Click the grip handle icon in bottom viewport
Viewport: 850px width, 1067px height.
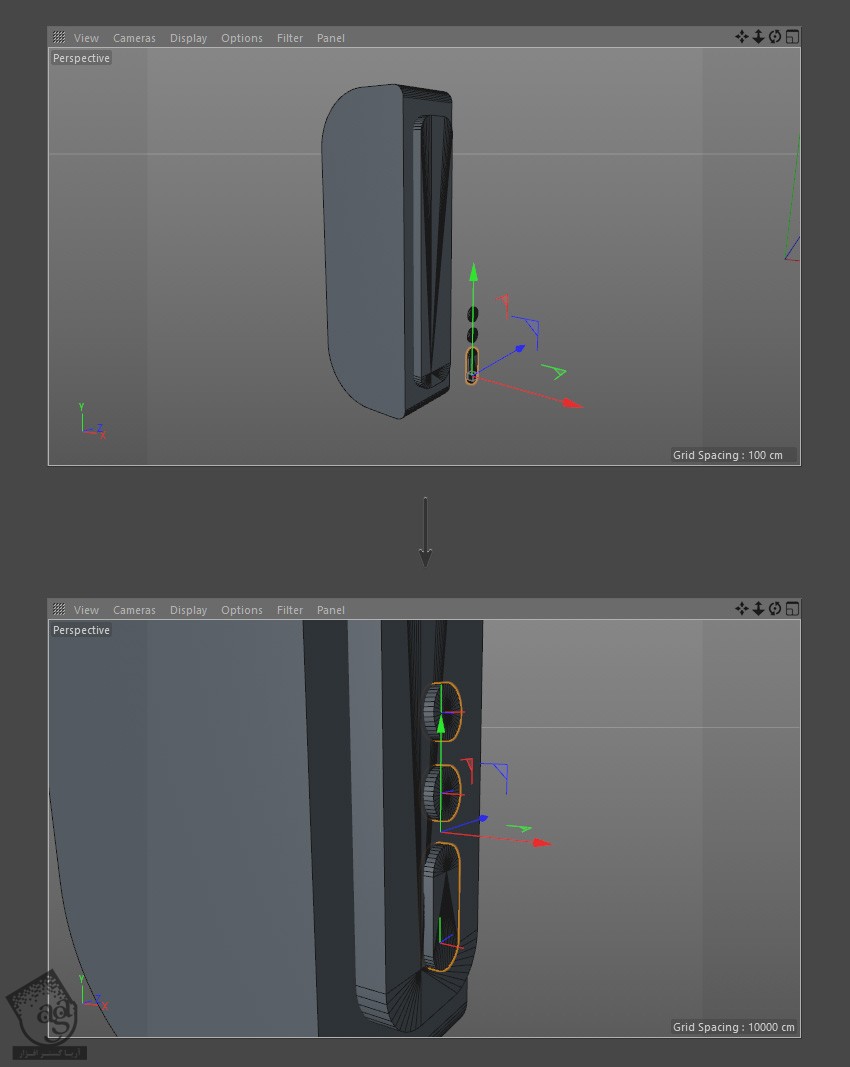coord(59,610)
